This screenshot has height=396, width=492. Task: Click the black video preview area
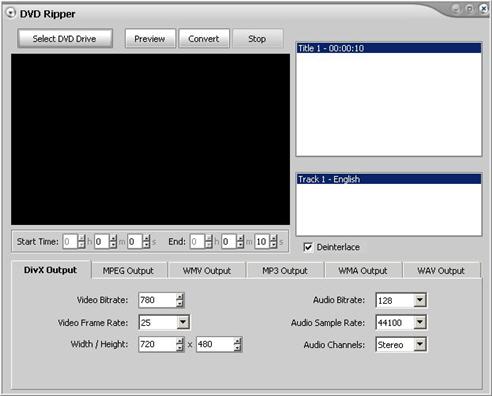[150, 139]
